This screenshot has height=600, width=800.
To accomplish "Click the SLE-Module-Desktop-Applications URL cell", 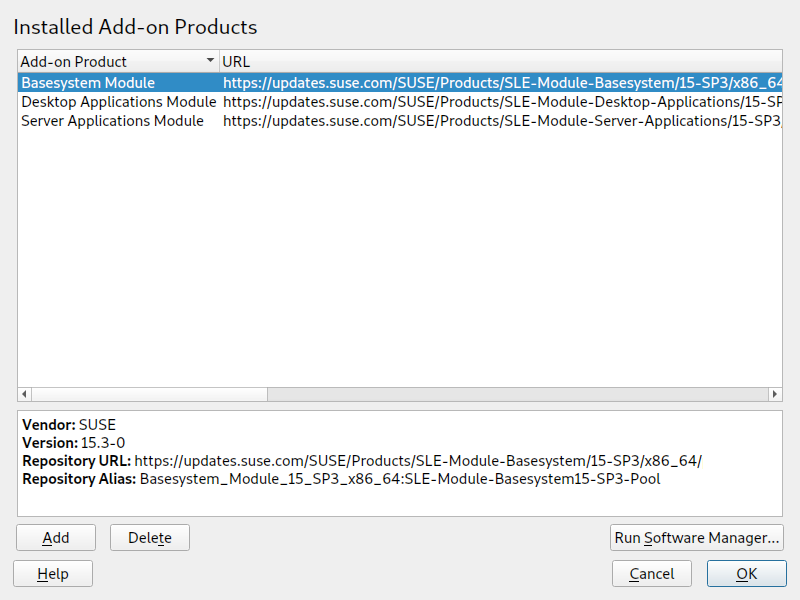I will tap(500, 102).
